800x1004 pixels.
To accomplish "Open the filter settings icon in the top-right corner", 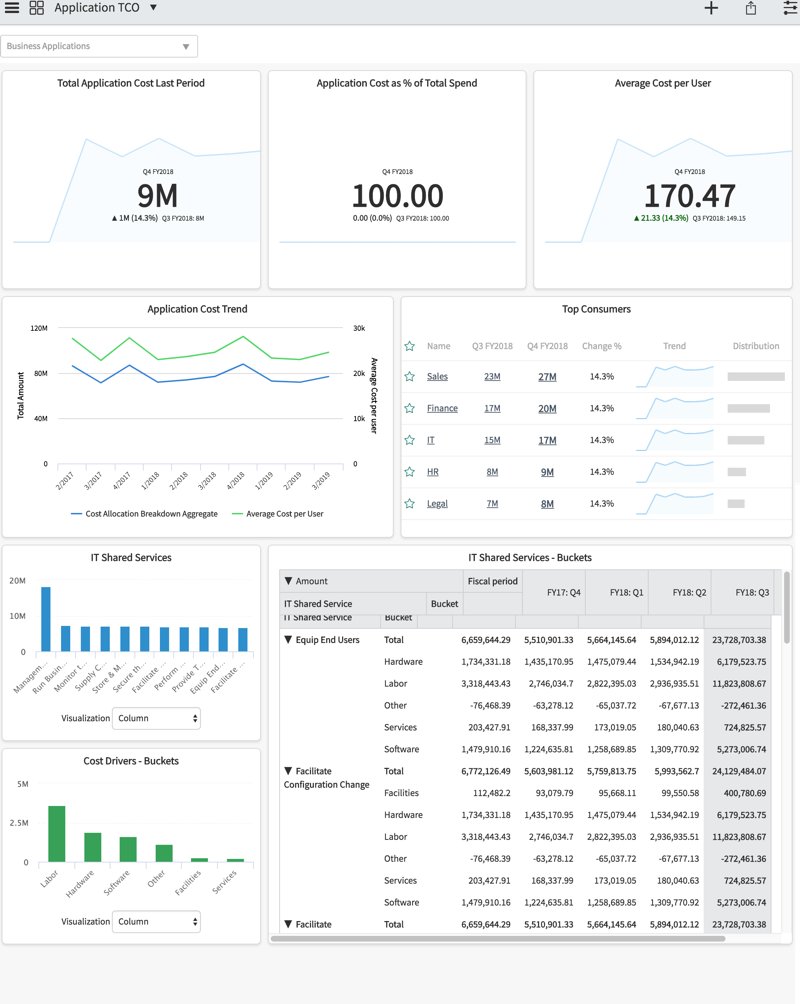I will click(789, 8).
